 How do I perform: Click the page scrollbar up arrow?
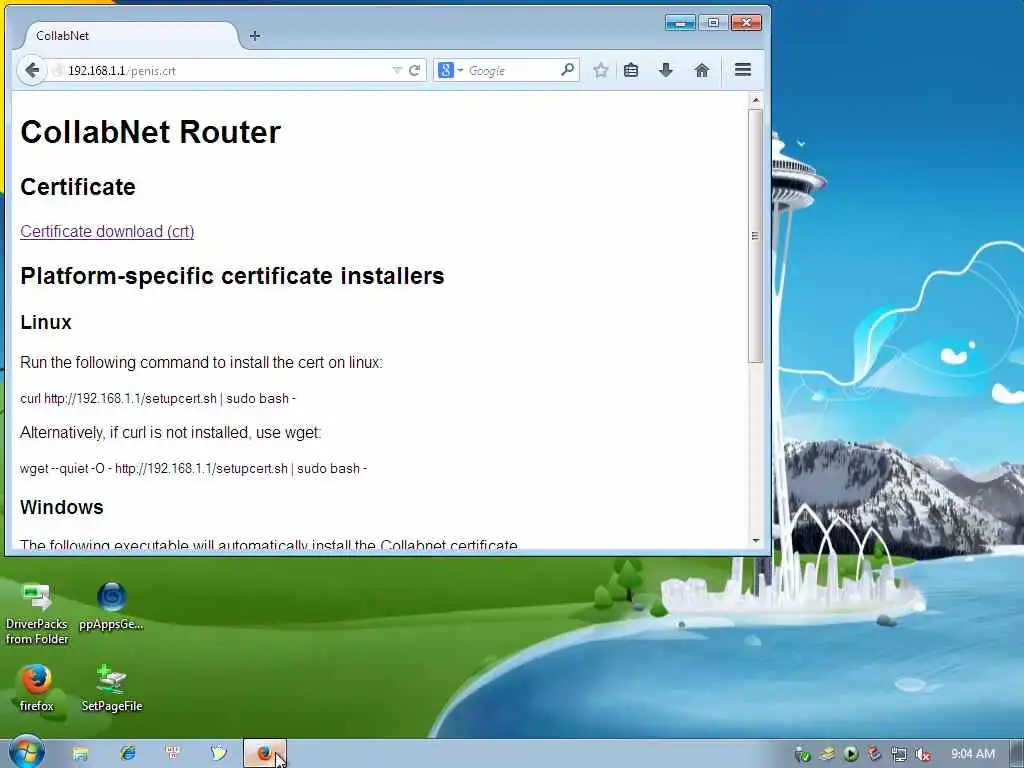click(x=756, y=101)
